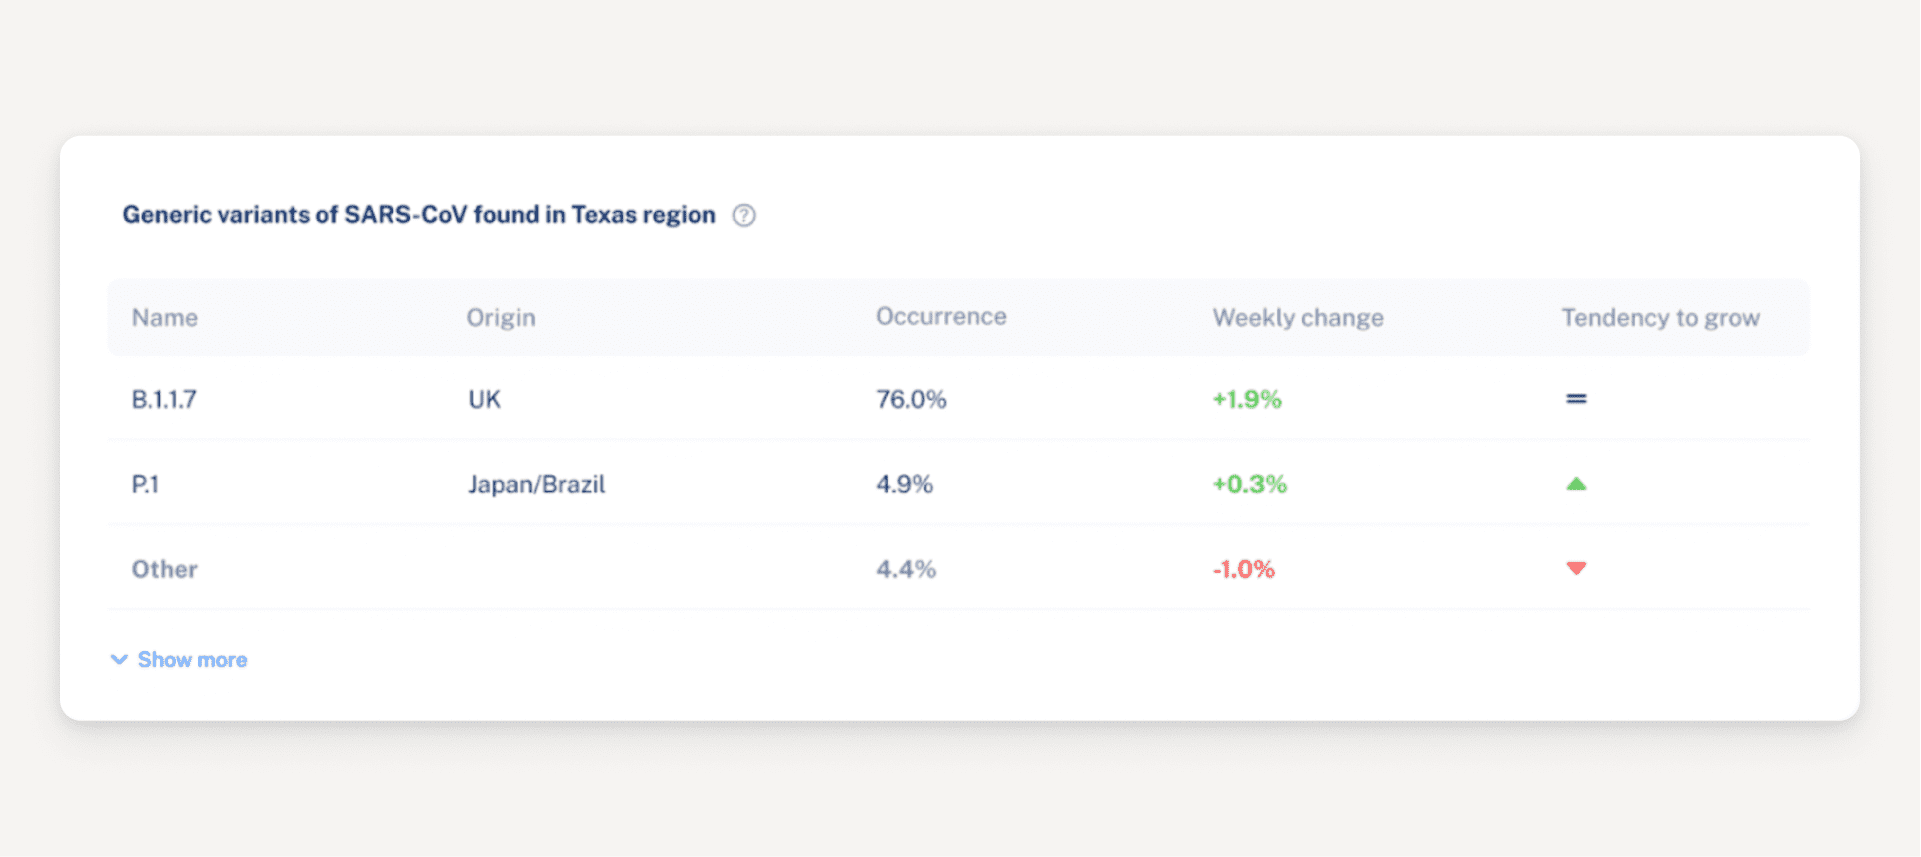Click the Origin header to sort
Screen dimensions: 1921x857
click(501, 318)
